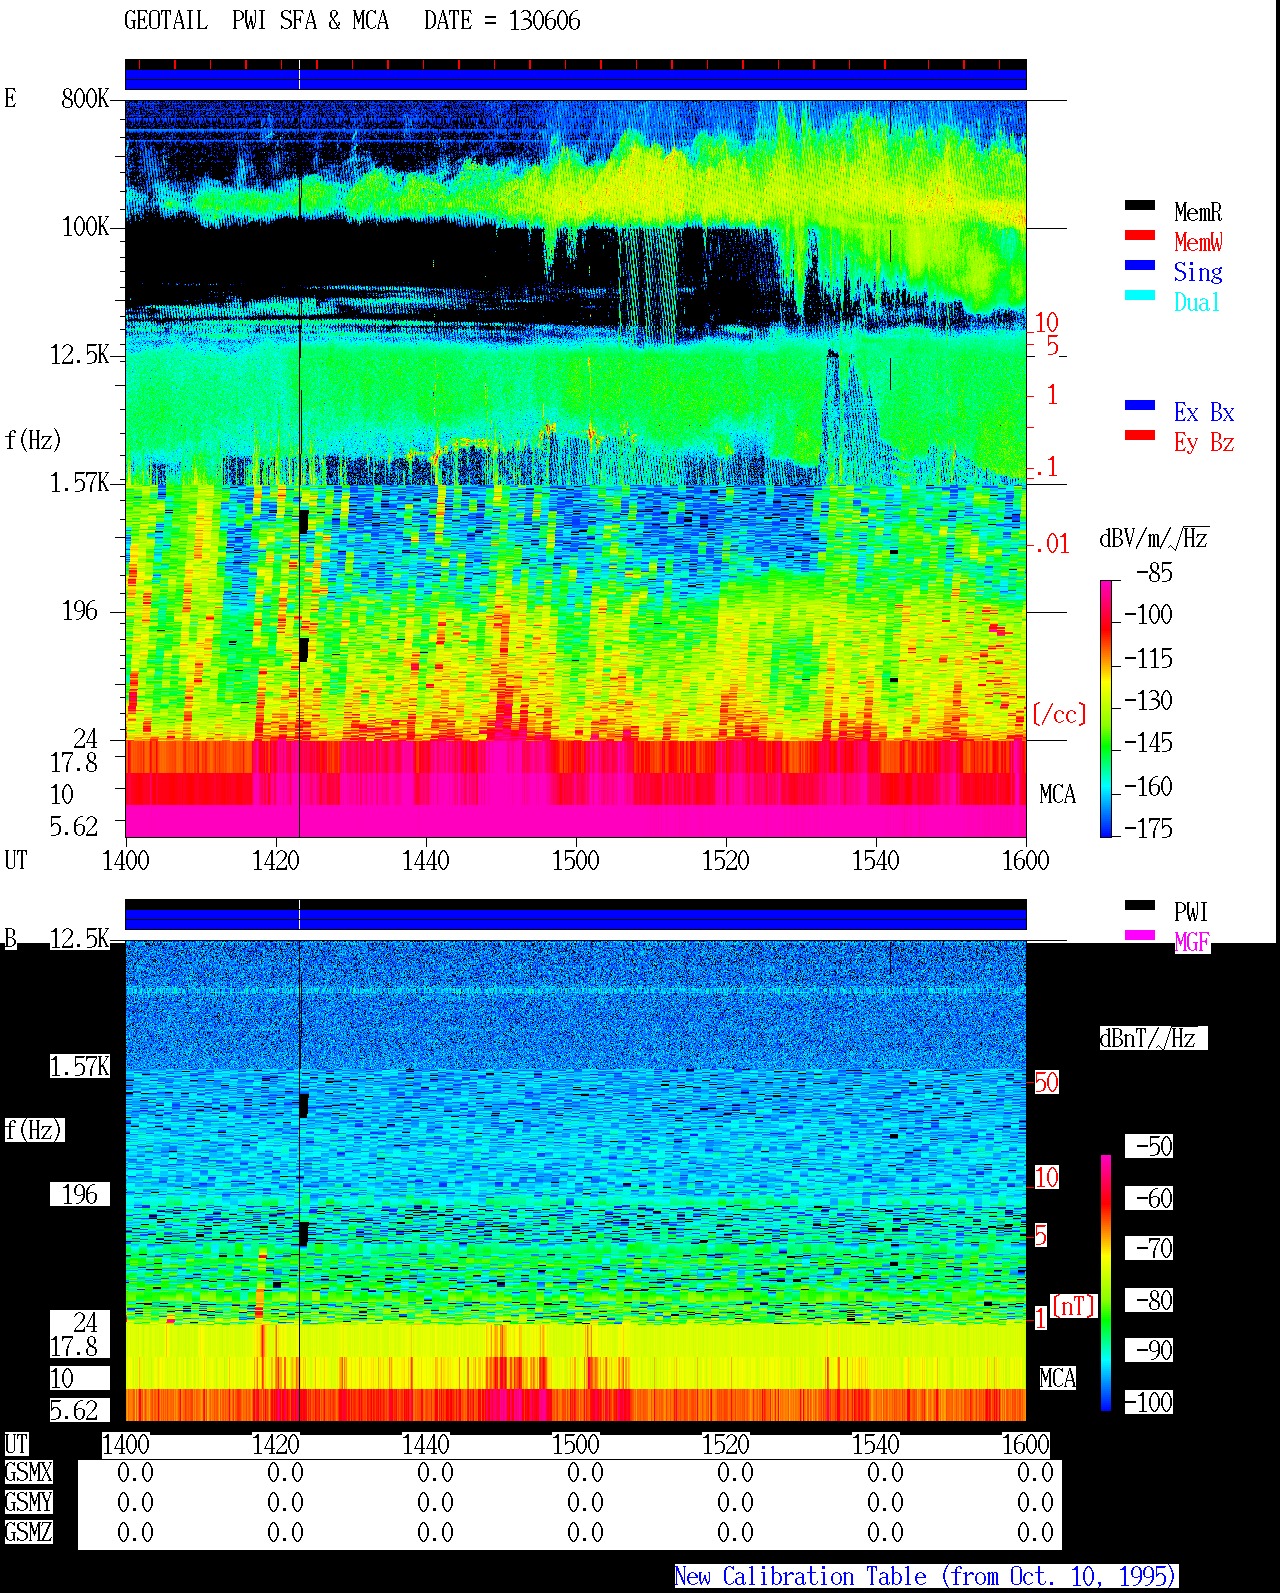Click the -70 color bar tick value

point(1154,1248)
